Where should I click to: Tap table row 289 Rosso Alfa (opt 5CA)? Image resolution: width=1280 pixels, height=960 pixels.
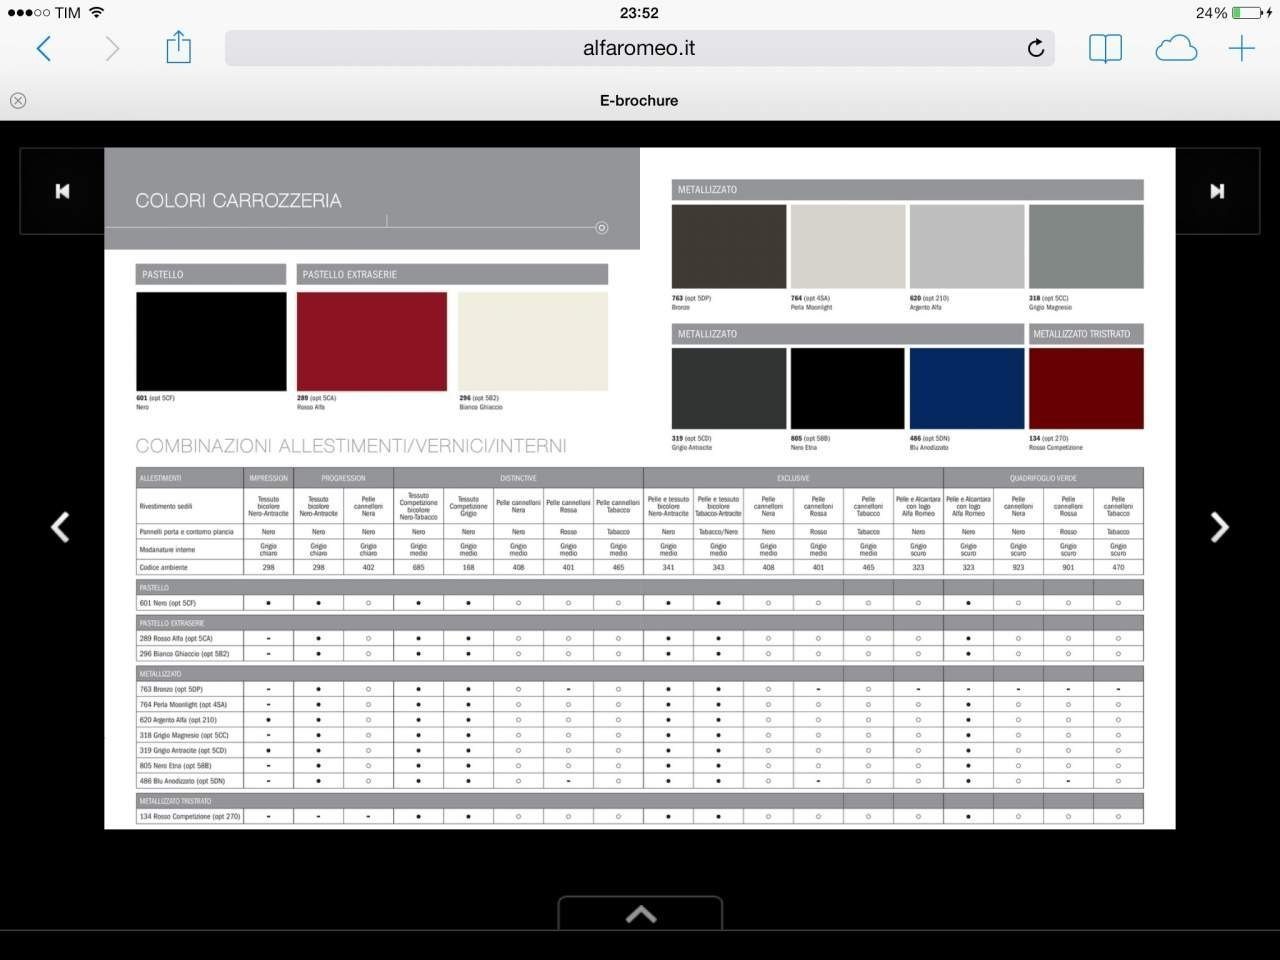click(639, 638)
